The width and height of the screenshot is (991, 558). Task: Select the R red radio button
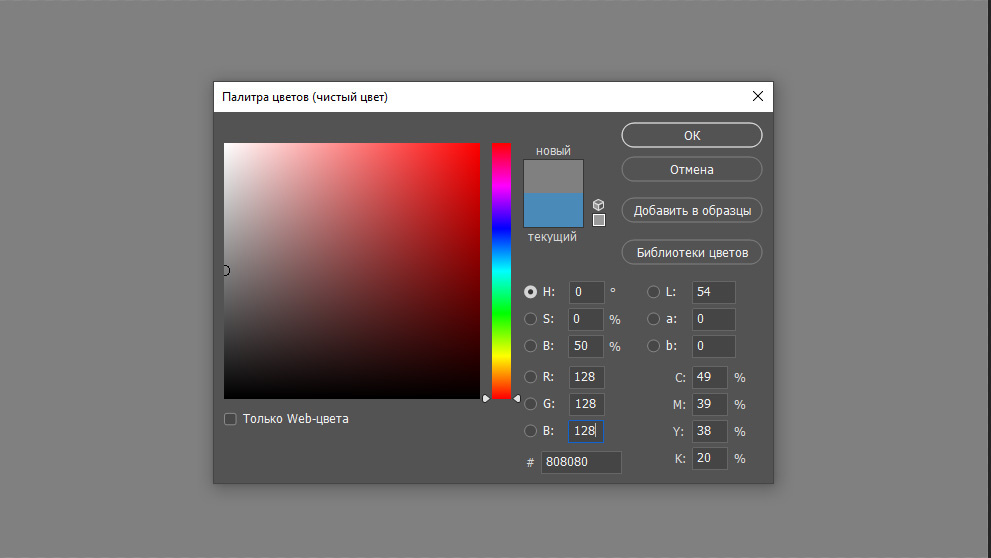(x=530, y=377)
